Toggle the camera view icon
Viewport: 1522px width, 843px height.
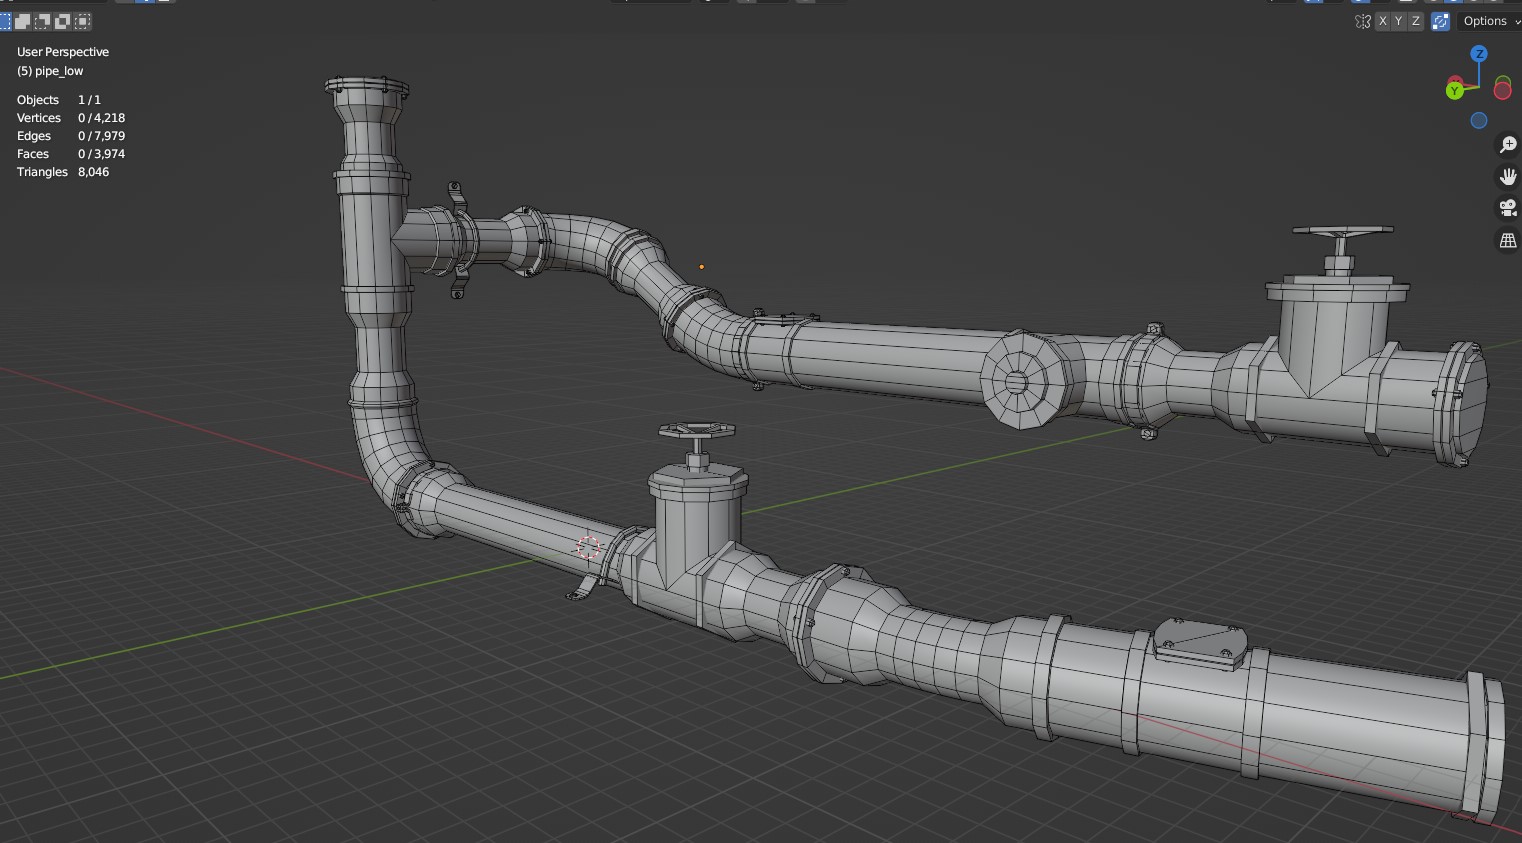coord(1507,209)
